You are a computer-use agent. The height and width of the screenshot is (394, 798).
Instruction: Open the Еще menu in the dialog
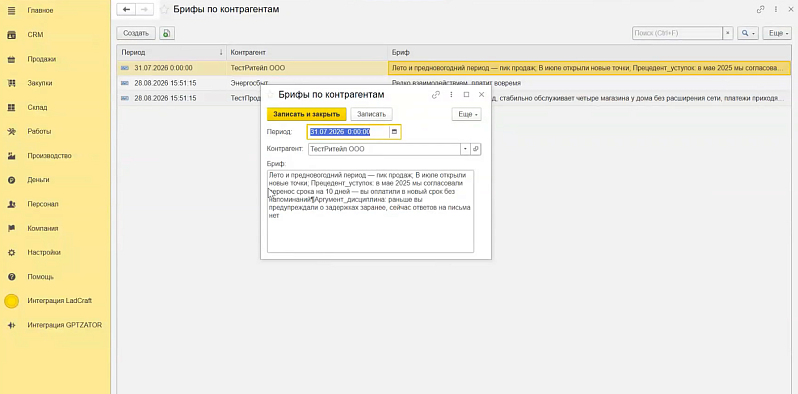click(467, 115)
